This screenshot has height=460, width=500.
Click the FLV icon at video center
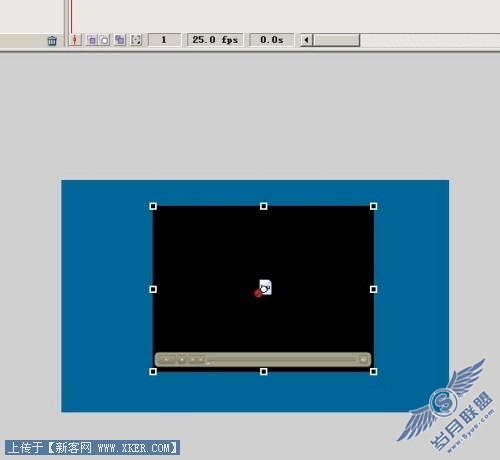tap(265, 287)
